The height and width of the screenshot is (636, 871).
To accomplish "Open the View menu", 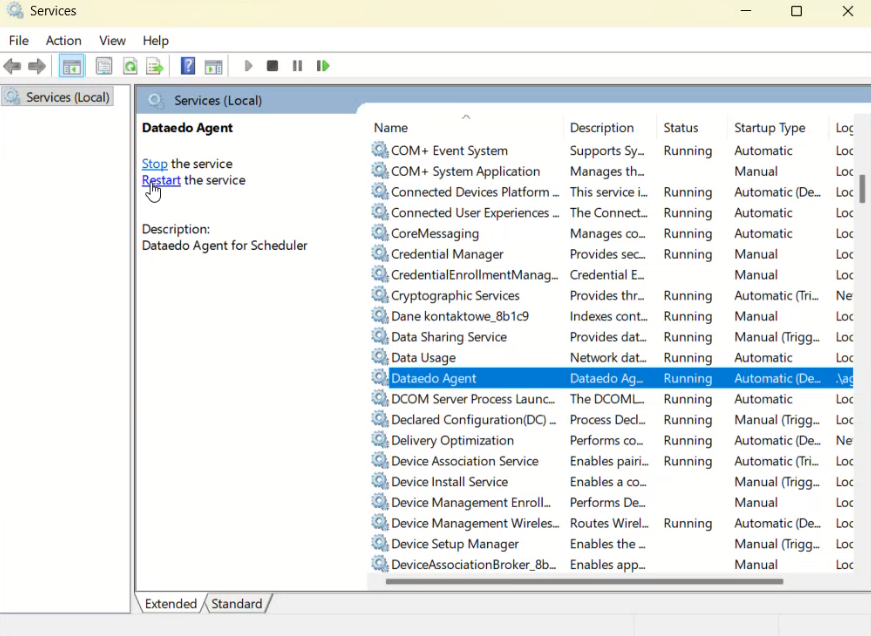I will [112, 41].
